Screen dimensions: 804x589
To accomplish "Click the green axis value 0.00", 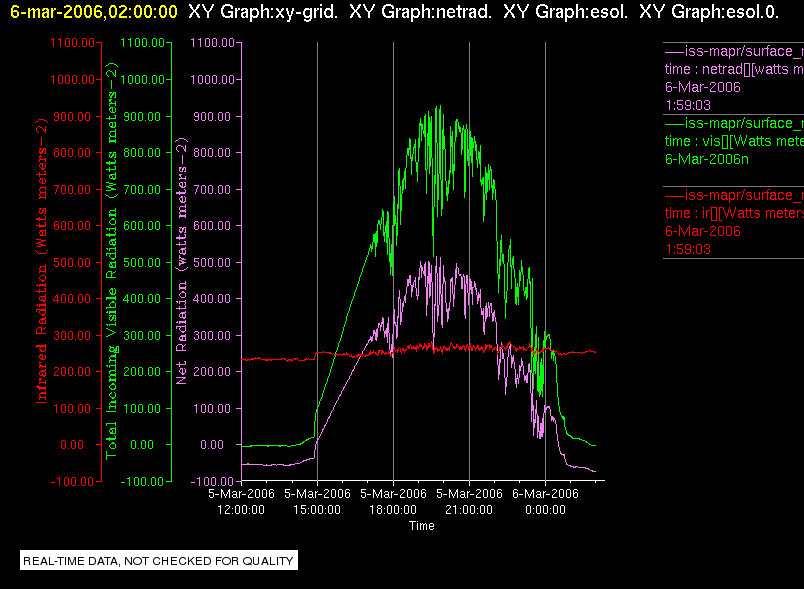I will 142,444.
